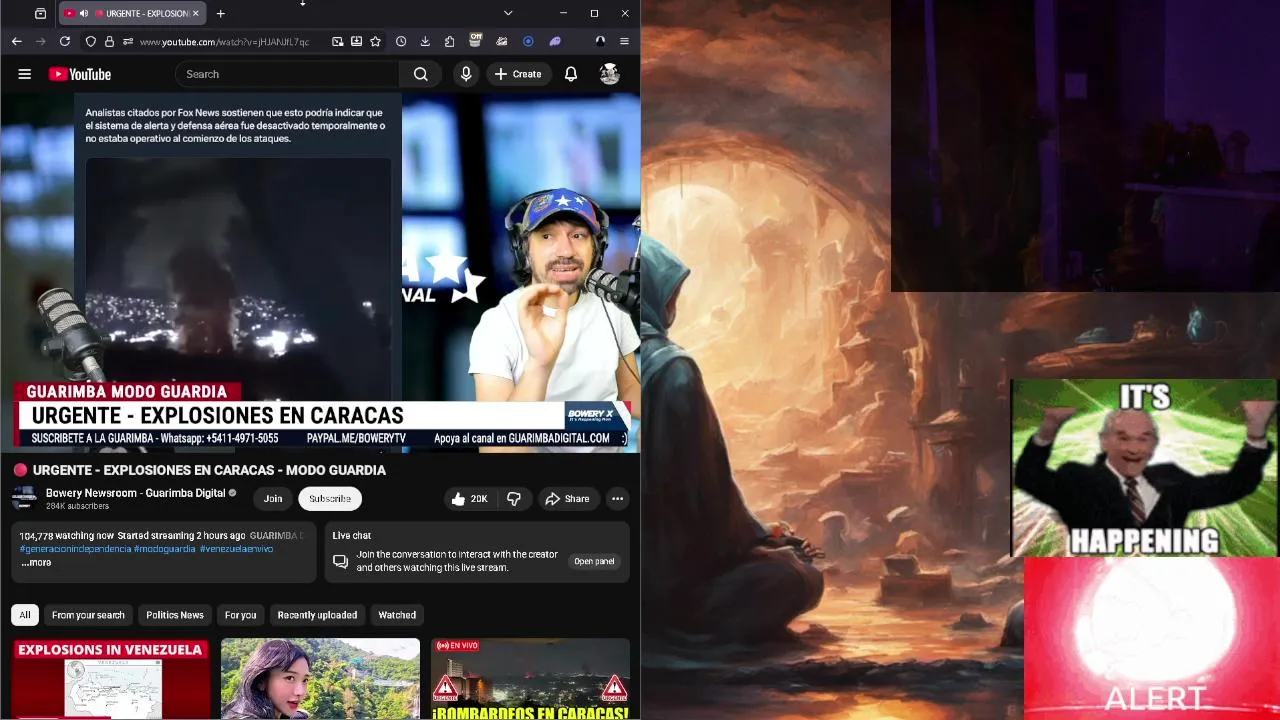
Task: Open the Firefox downloads arrow
Action: 425,41
